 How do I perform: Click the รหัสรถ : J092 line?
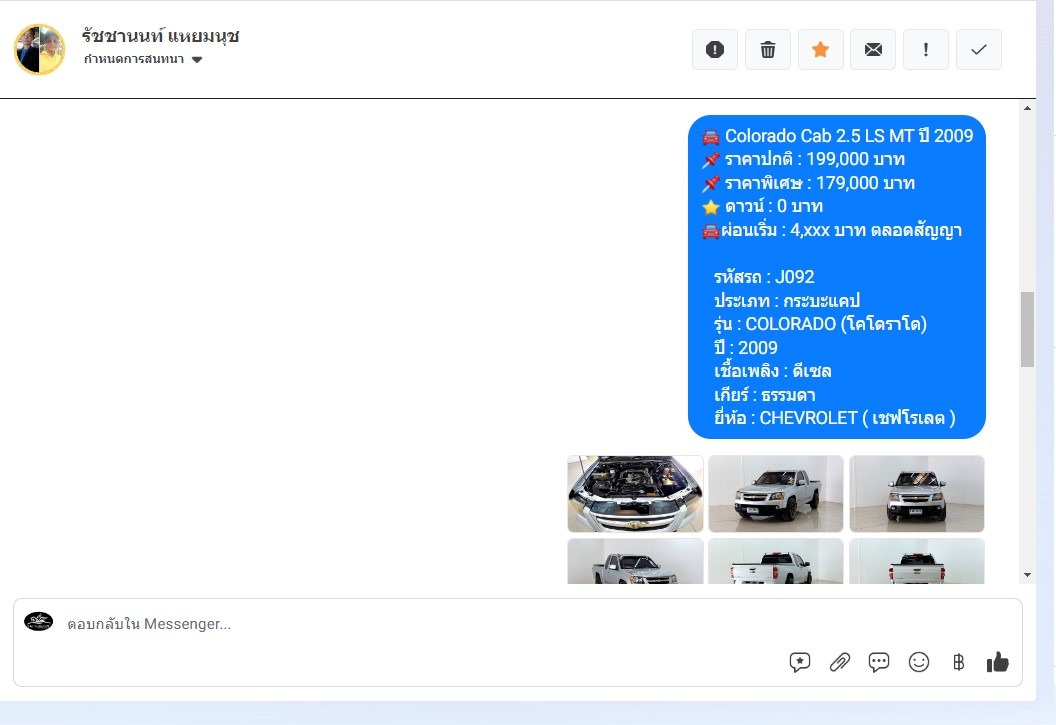[764, 277]
